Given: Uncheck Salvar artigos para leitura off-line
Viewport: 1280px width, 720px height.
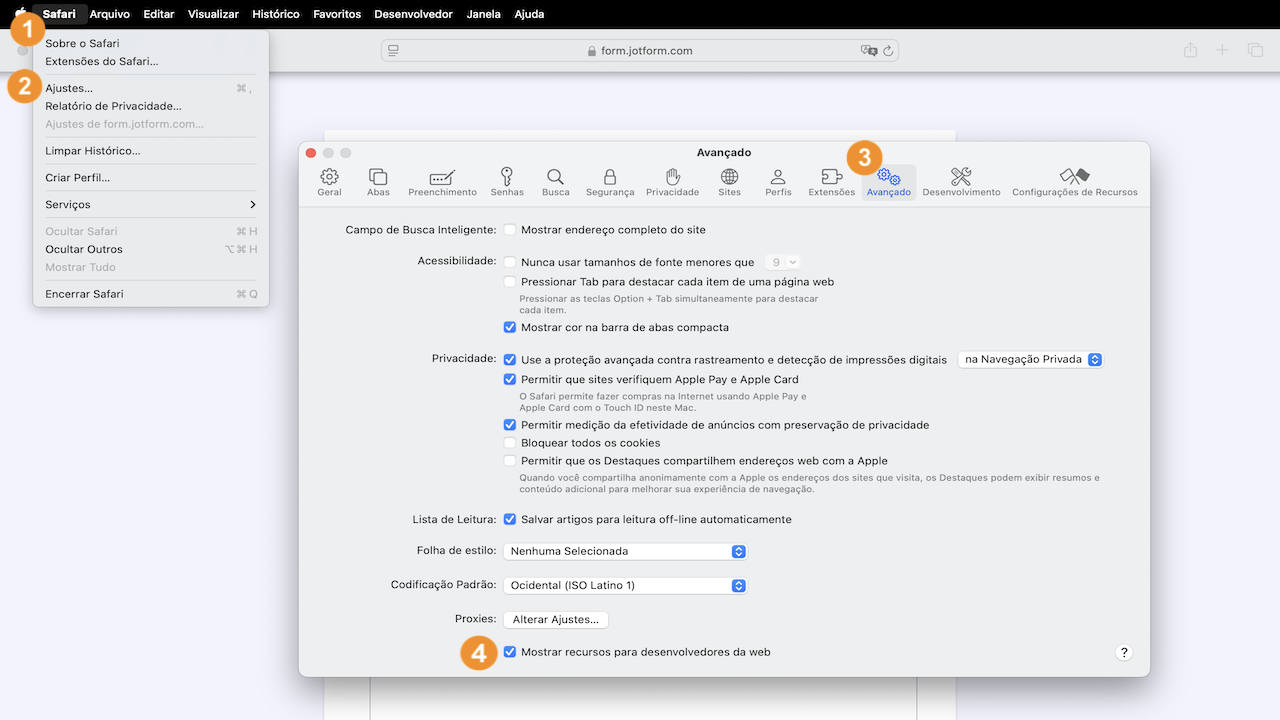Looking at the screenshot, I should coord(510,520).
